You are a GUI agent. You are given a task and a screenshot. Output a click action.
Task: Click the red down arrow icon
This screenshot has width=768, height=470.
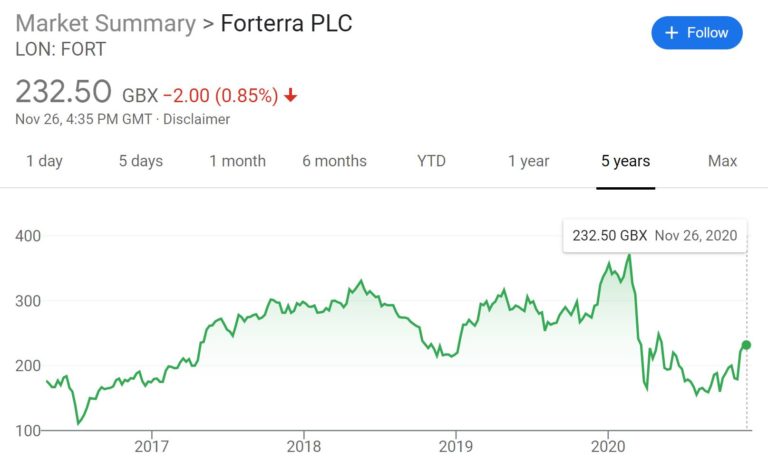pos(290,95)
